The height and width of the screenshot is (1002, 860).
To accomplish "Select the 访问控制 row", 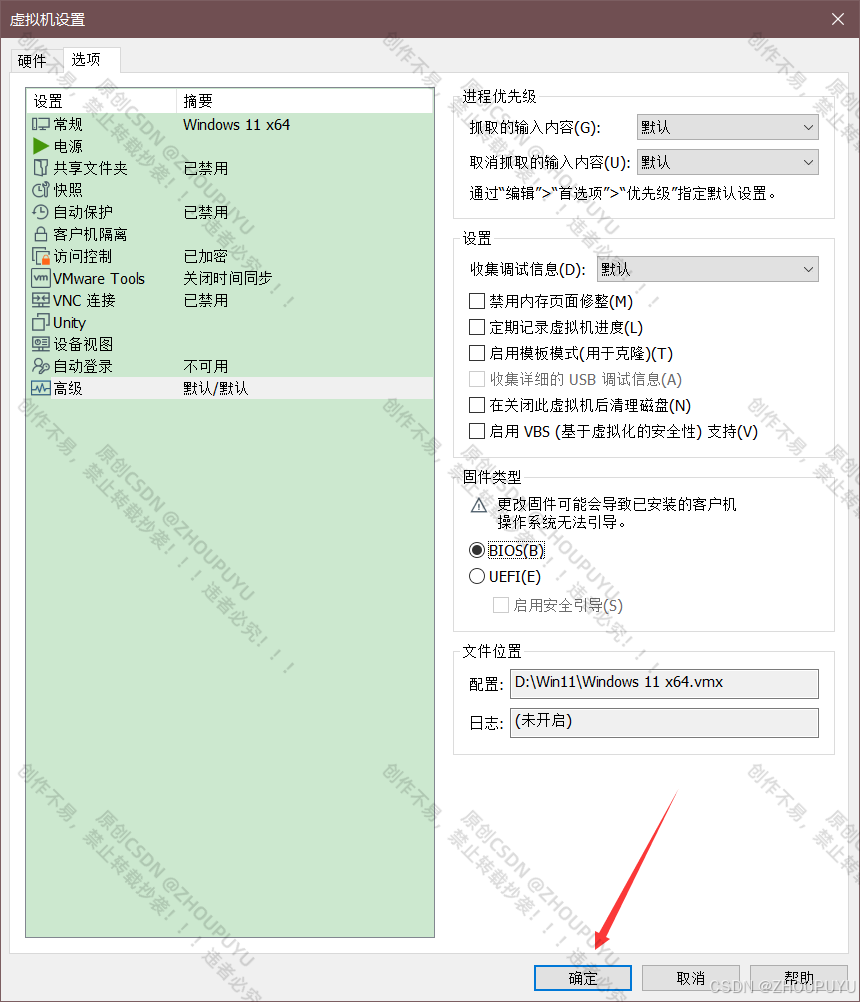I will point(230,256).
